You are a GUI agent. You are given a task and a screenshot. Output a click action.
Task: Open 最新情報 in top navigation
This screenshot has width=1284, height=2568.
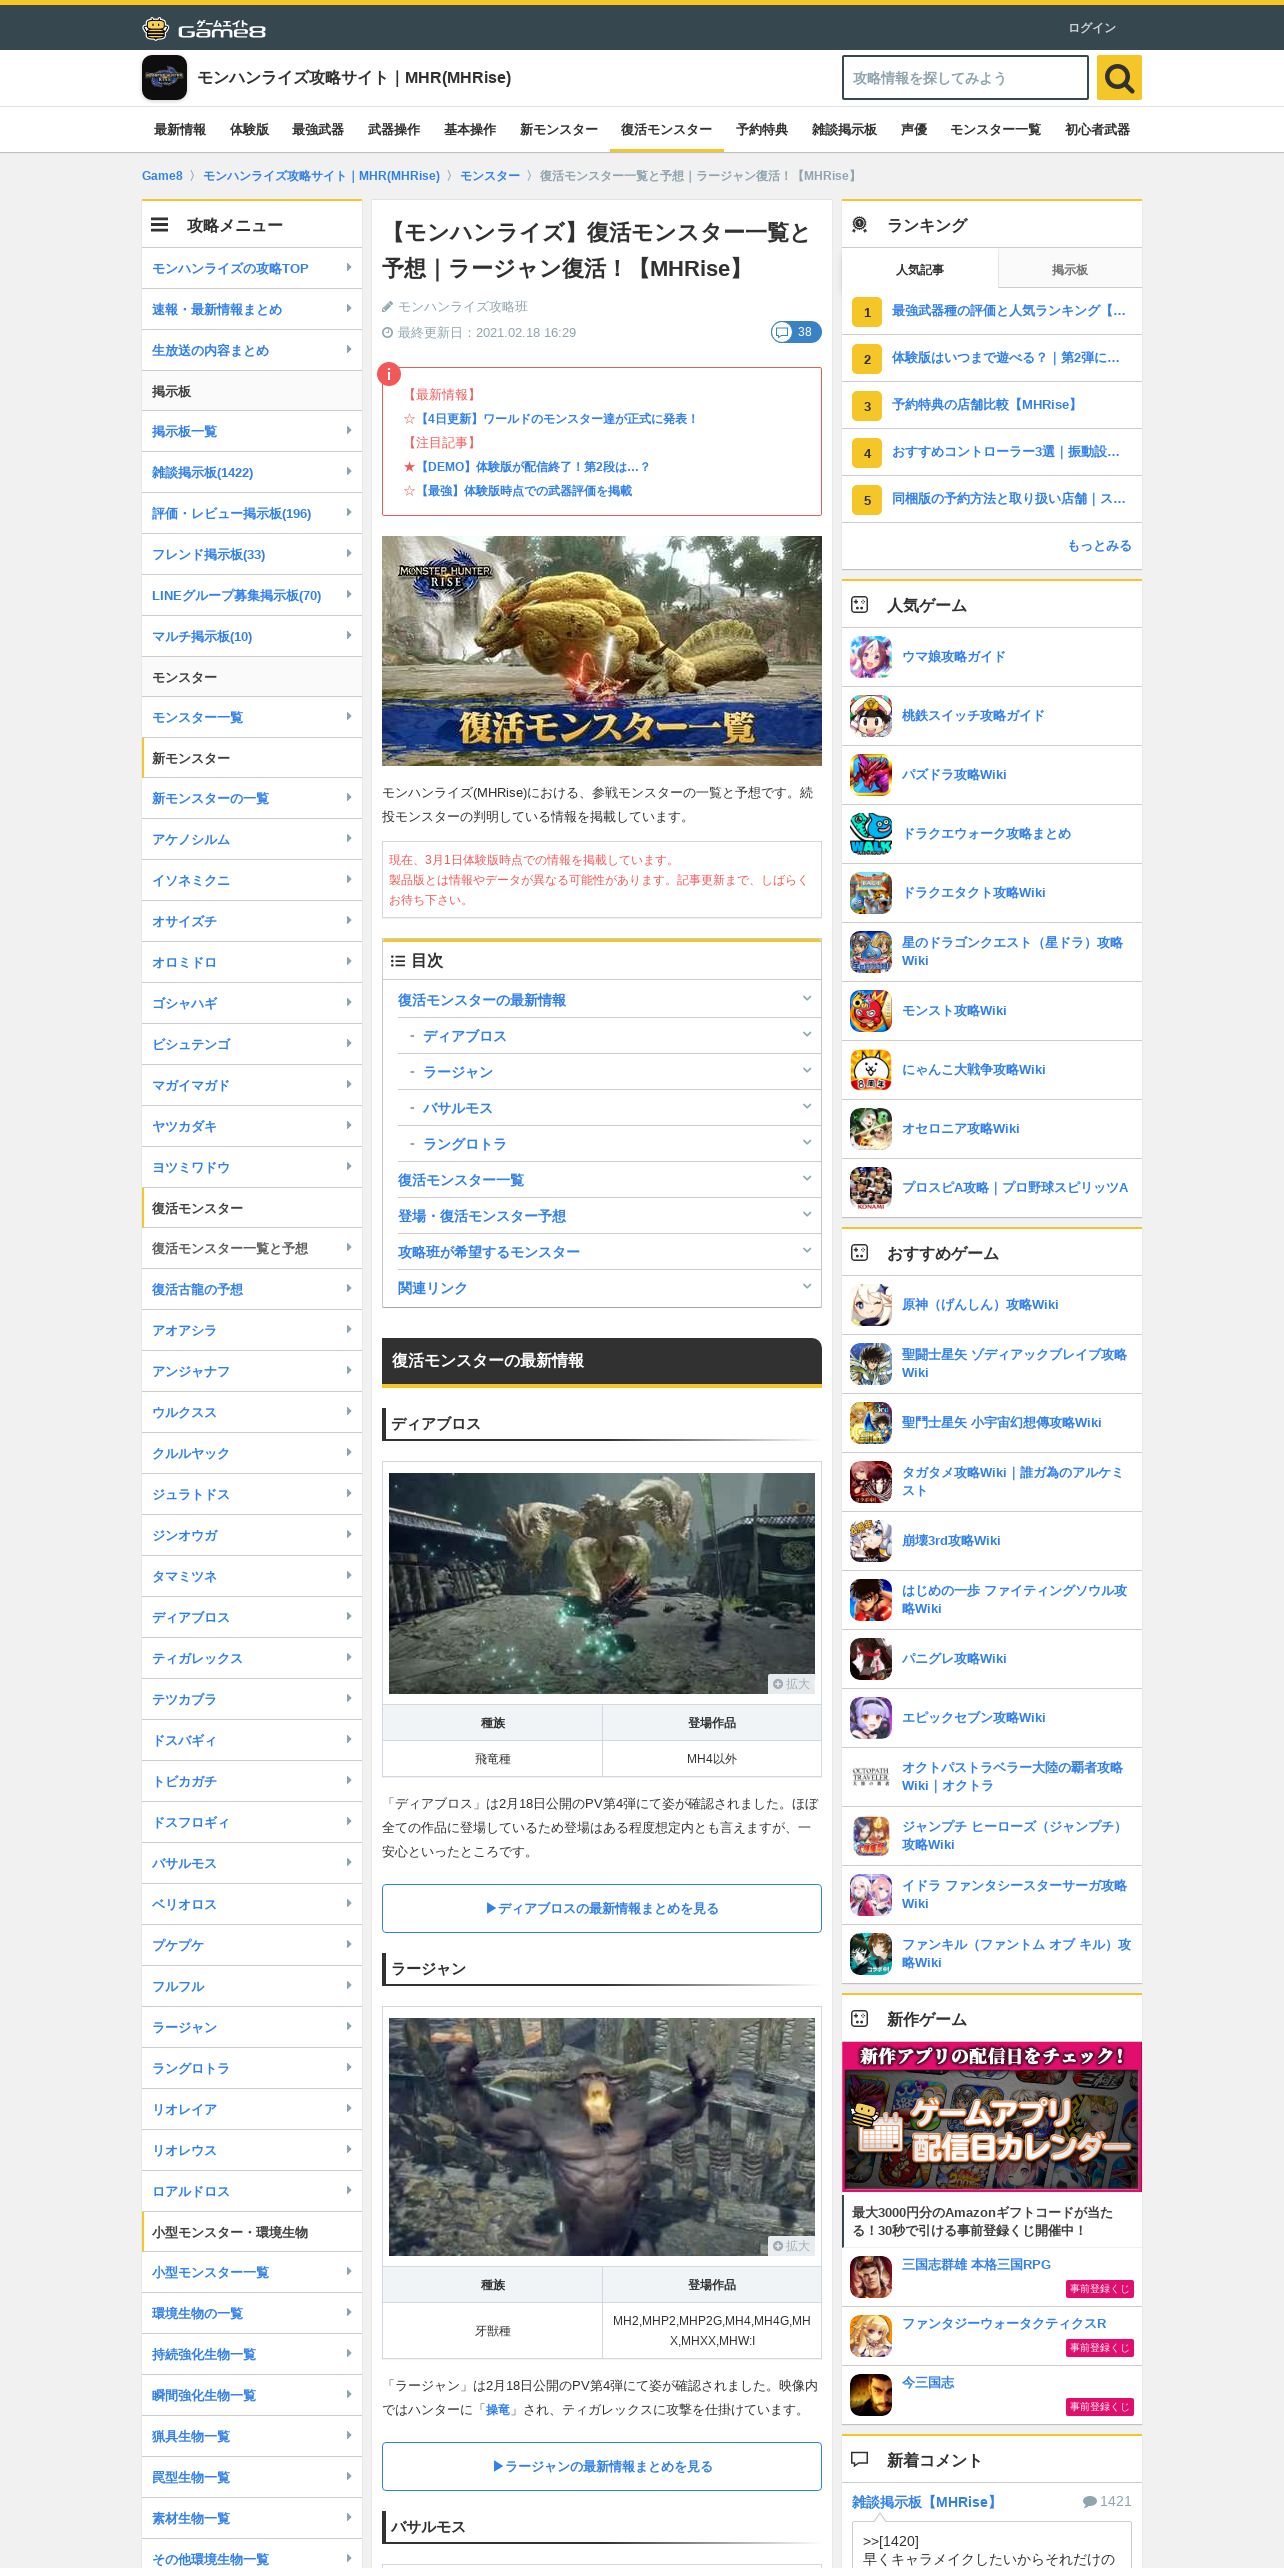180,130
